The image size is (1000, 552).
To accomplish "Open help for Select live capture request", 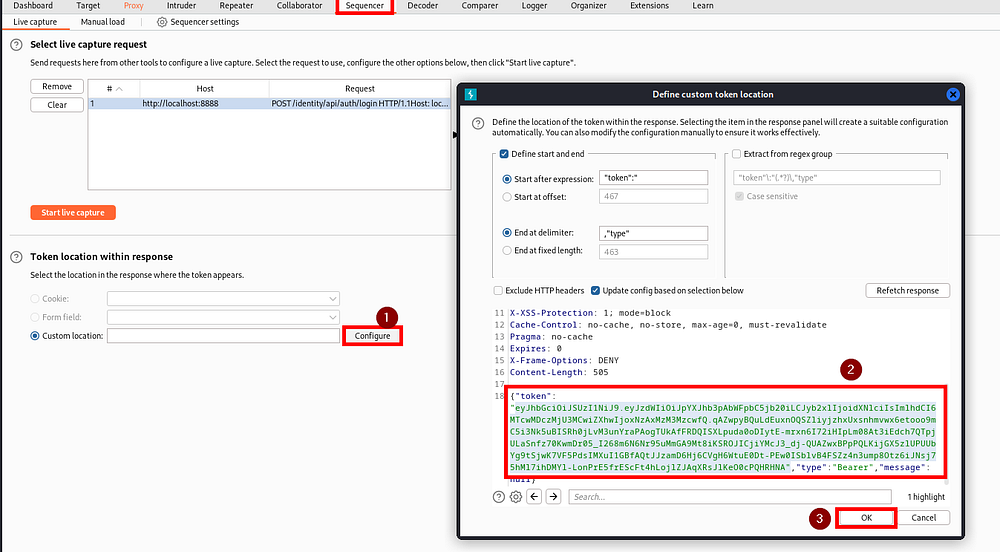I will click(17, 45).
